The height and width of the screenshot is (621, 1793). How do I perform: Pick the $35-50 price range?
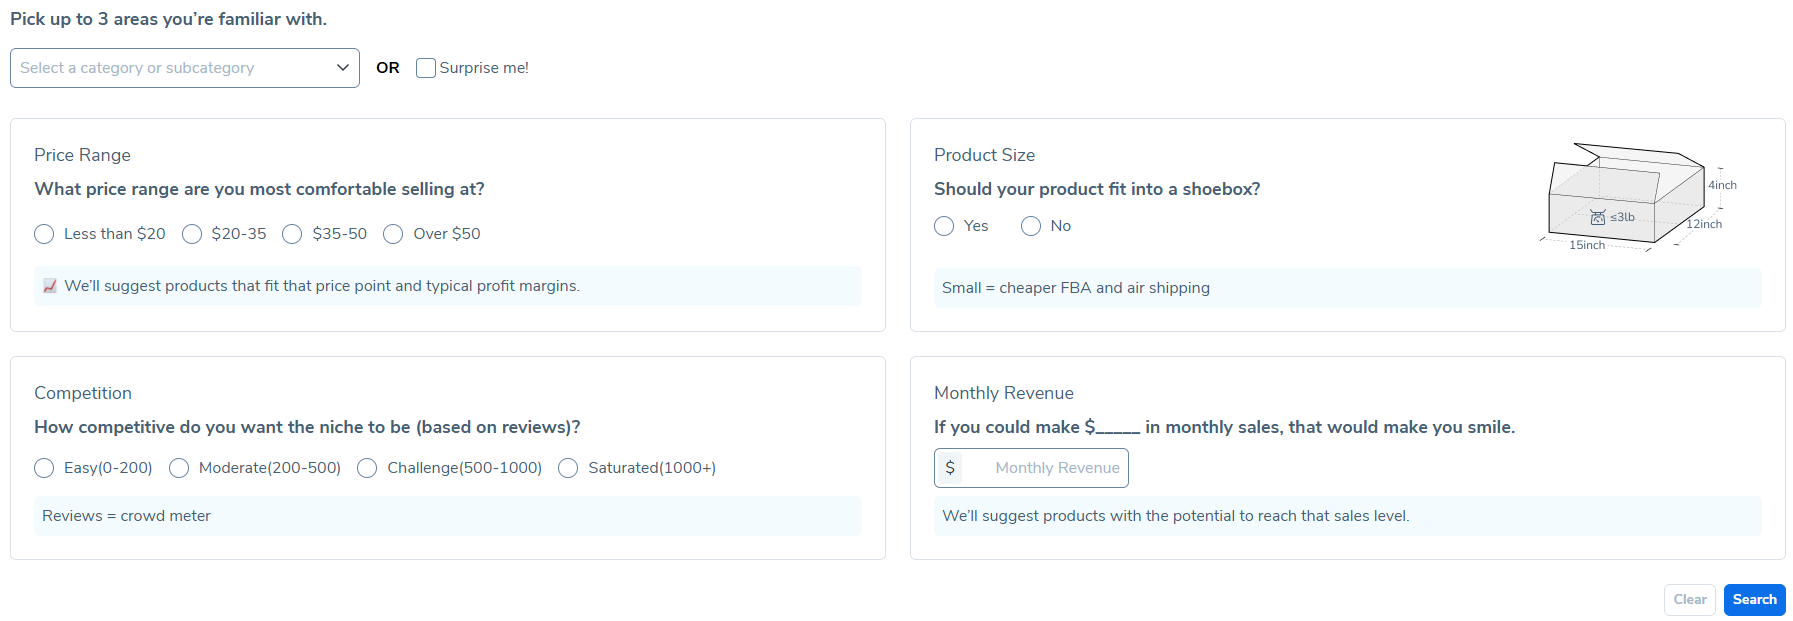coord(292,234)
